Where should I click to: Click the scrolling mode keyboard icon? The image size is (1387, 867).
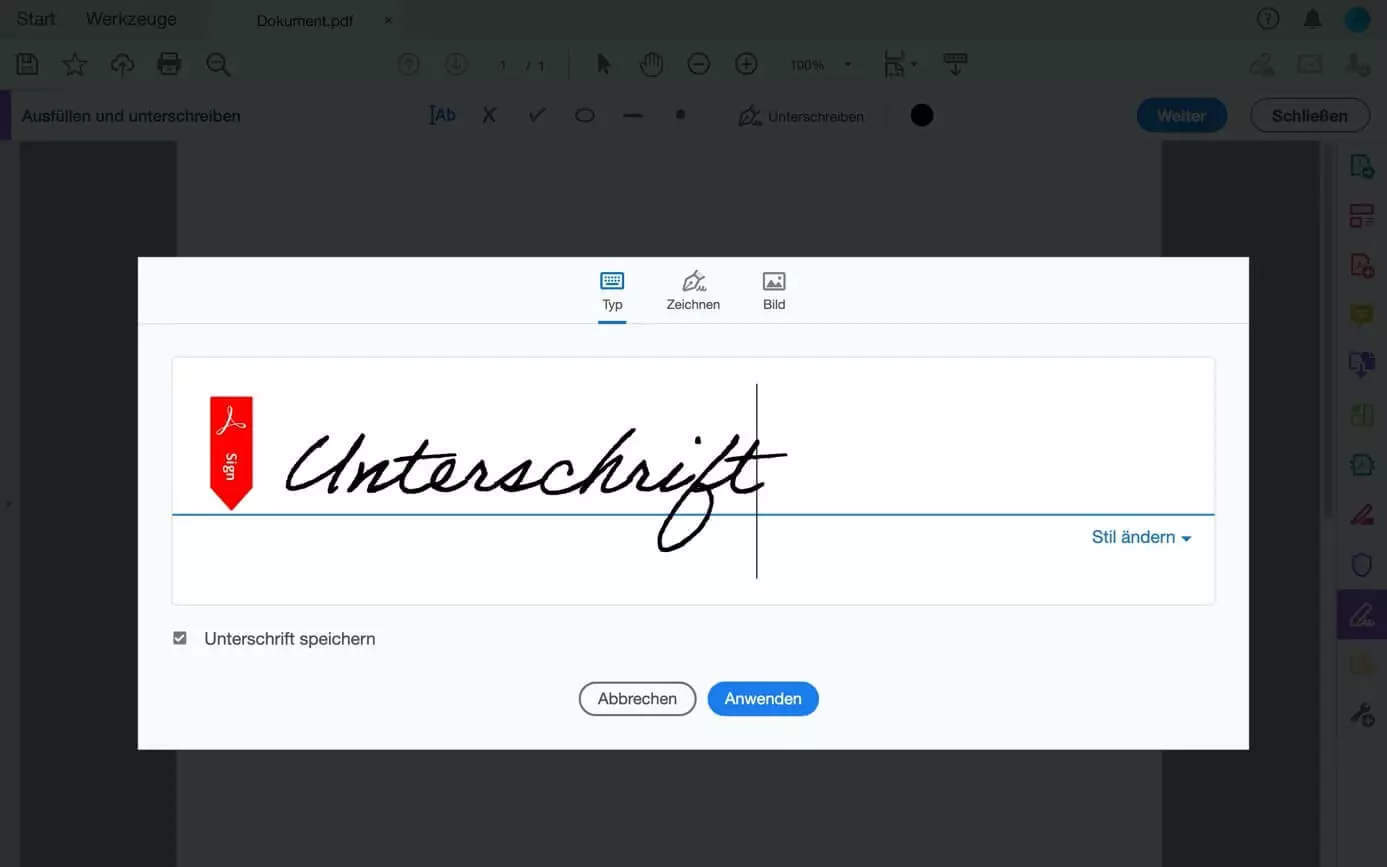coord(955,65)
